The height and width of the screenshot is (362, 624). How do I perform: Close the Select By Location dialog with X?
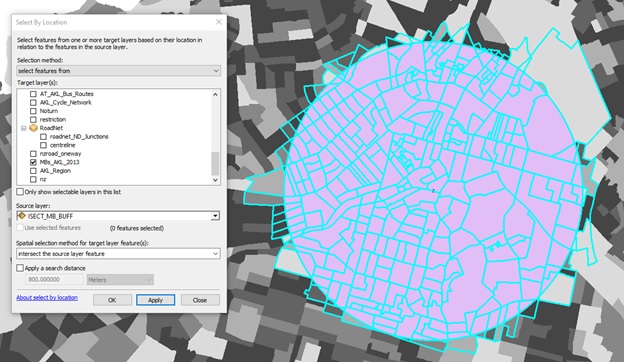tap(218, 22)
